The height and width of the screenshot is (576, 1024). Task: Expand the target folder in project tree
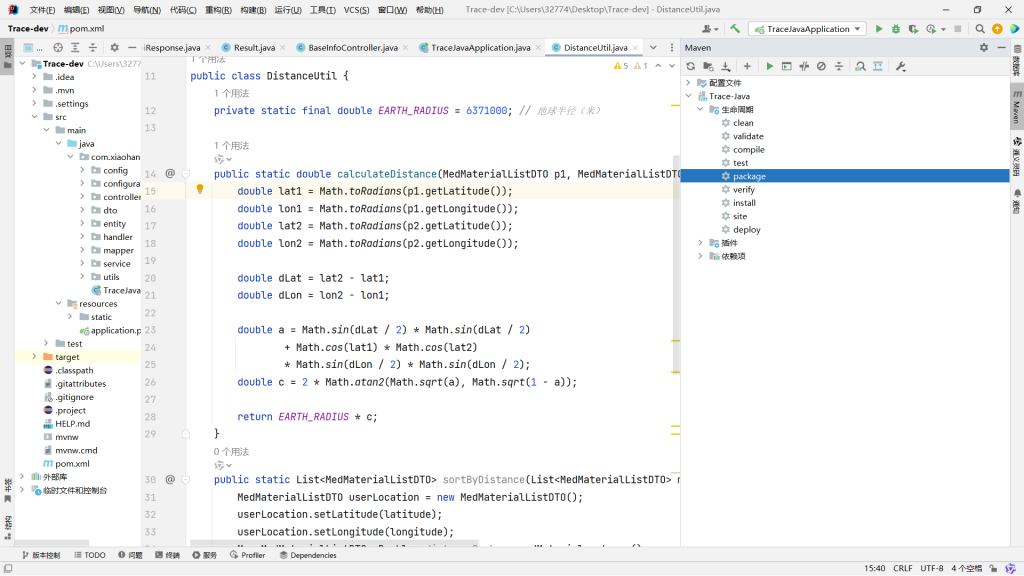(34, 357)
